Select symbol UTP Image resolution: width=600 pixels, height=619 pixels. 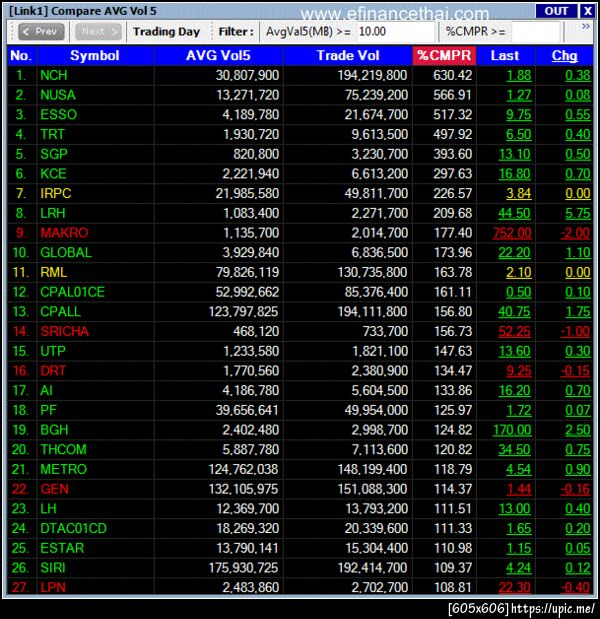click(53, 351)
